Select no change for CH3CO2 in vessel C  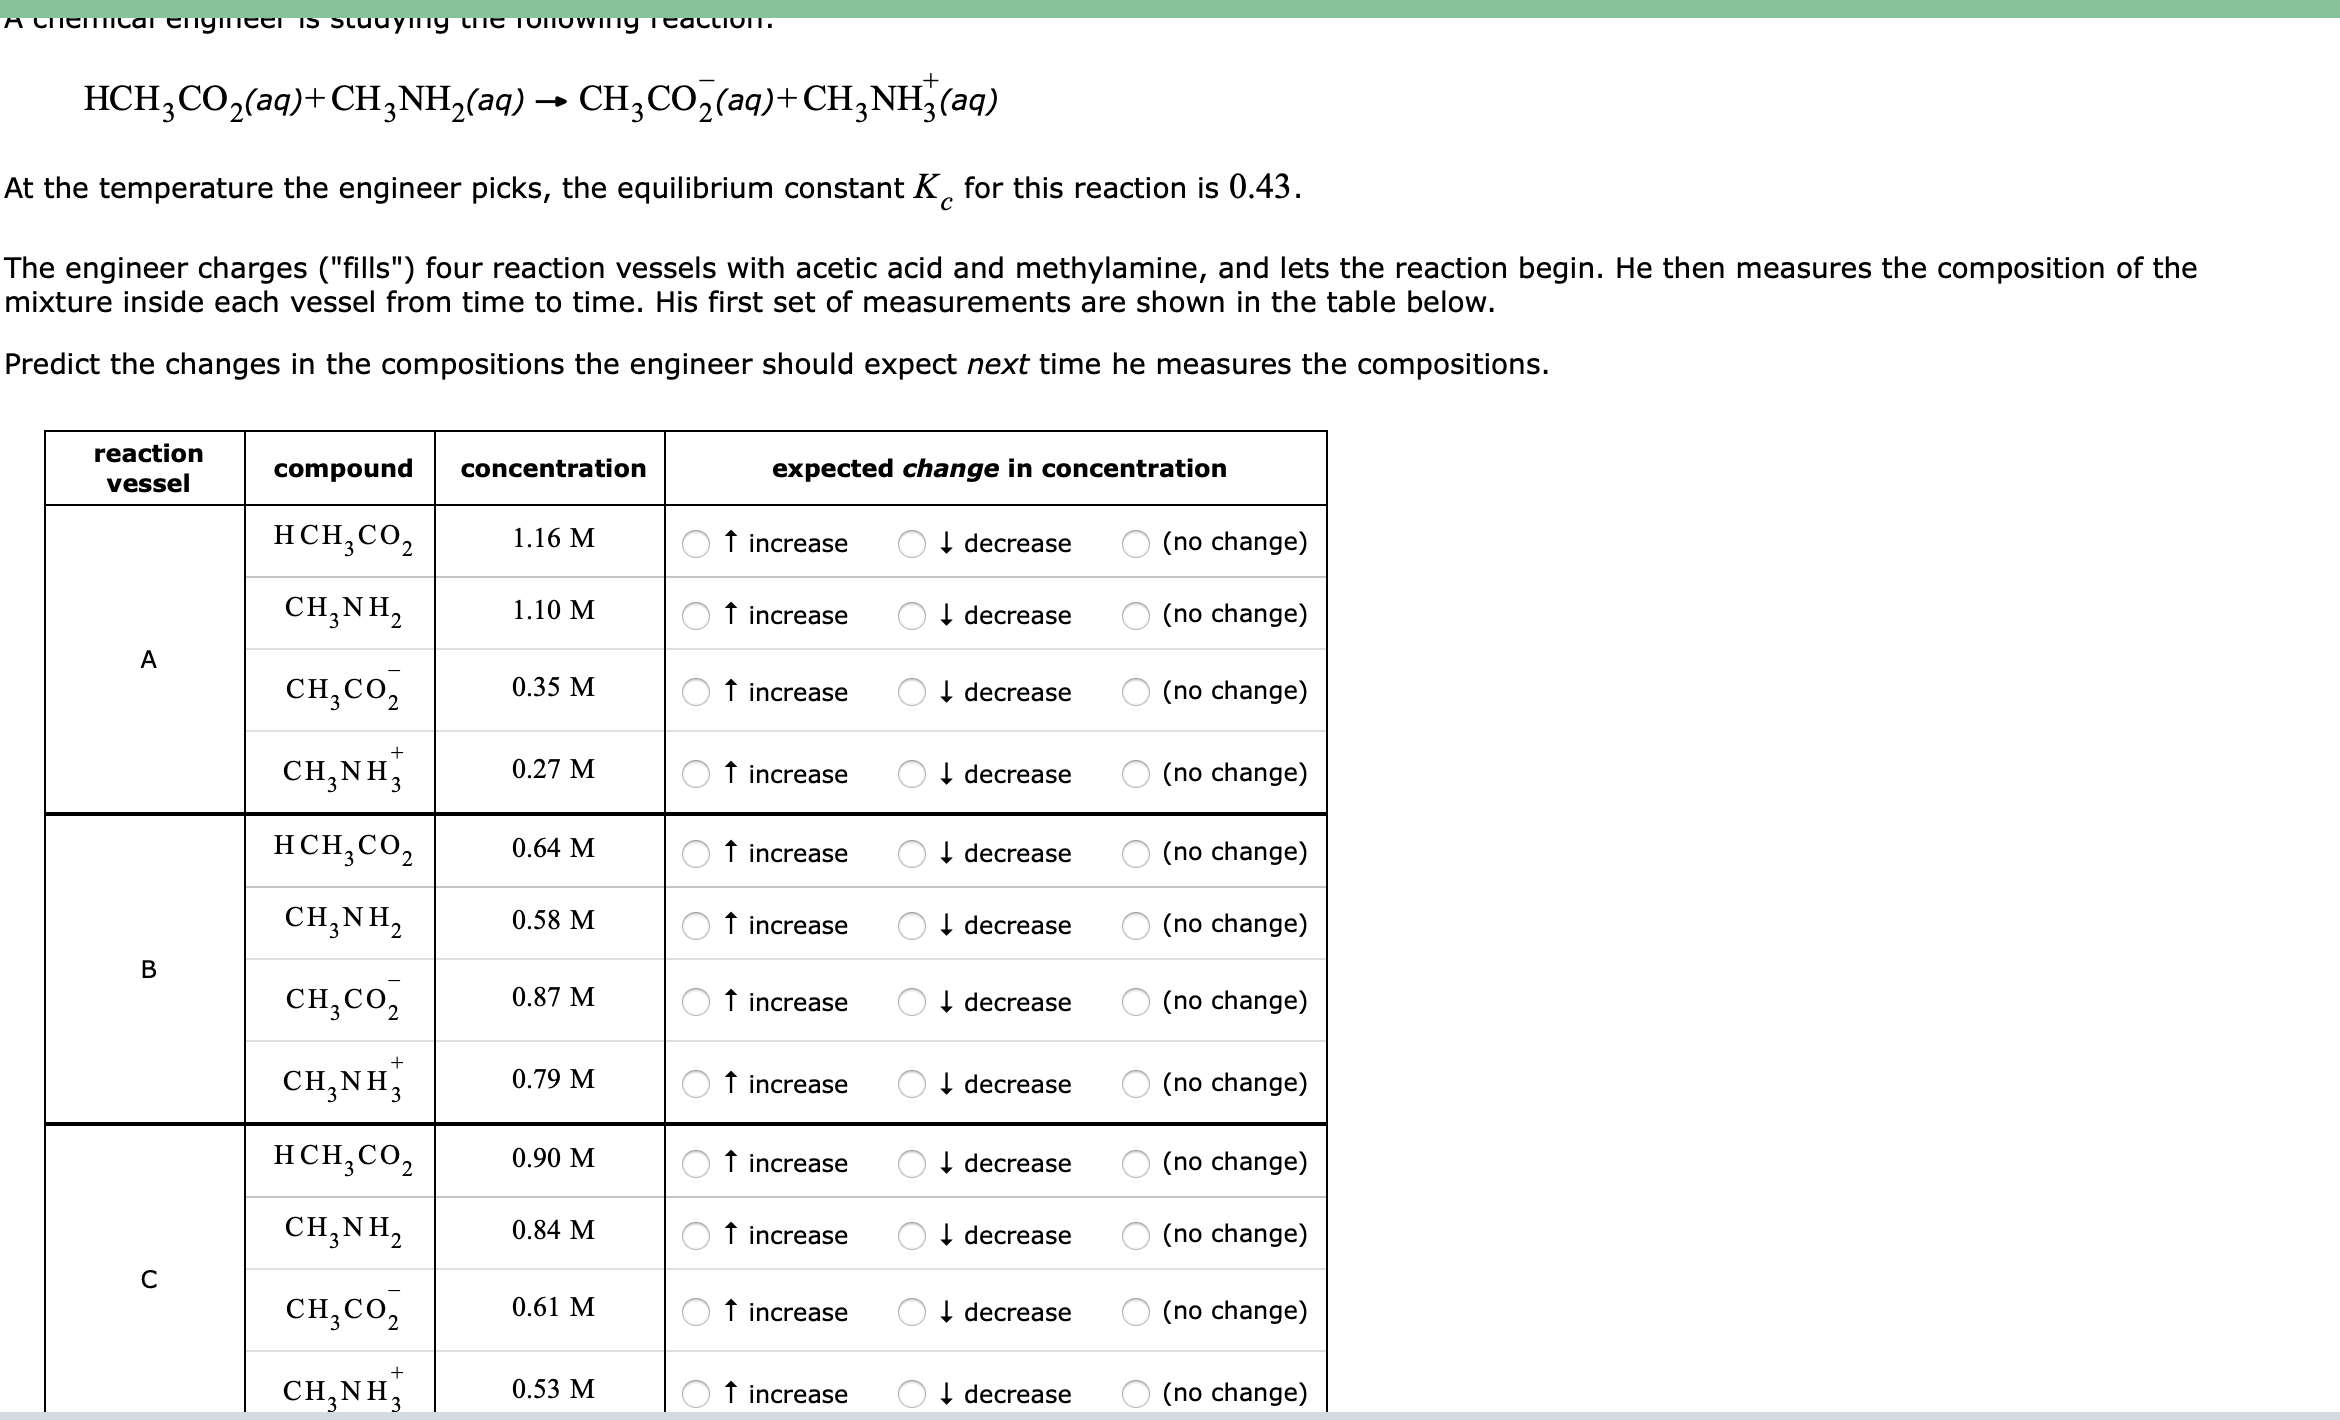[1135, 1311]
